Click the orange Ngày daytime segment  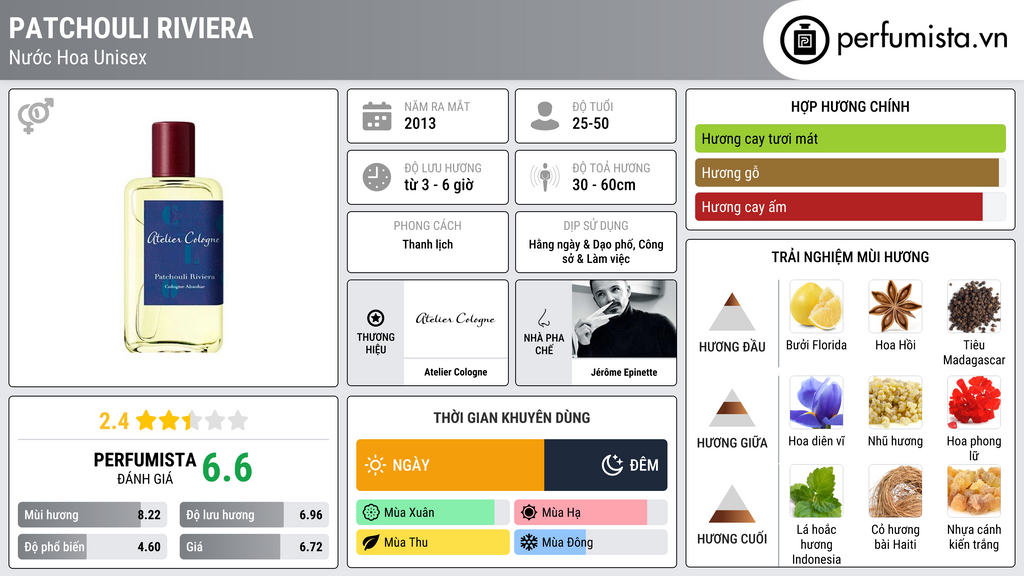tap(450, 465)
